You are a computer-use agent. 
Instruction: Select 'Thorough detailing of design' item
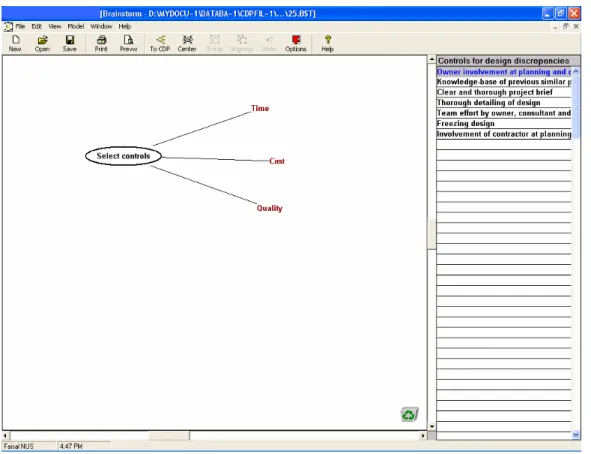click(504, 102)
